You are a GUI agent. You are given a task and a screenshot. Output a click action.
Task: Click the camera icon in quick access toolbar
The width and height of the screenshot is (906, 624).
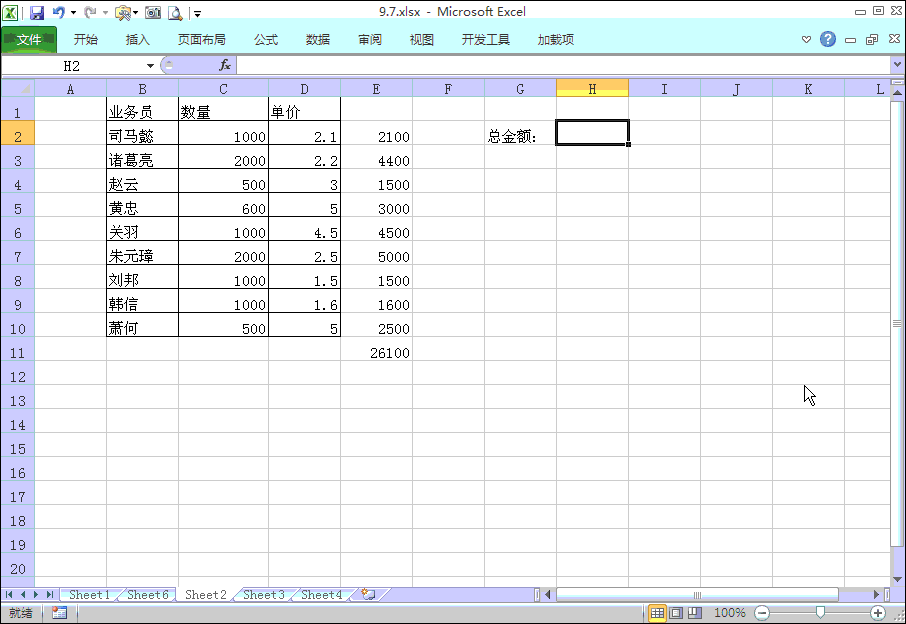tap(153, 12)
